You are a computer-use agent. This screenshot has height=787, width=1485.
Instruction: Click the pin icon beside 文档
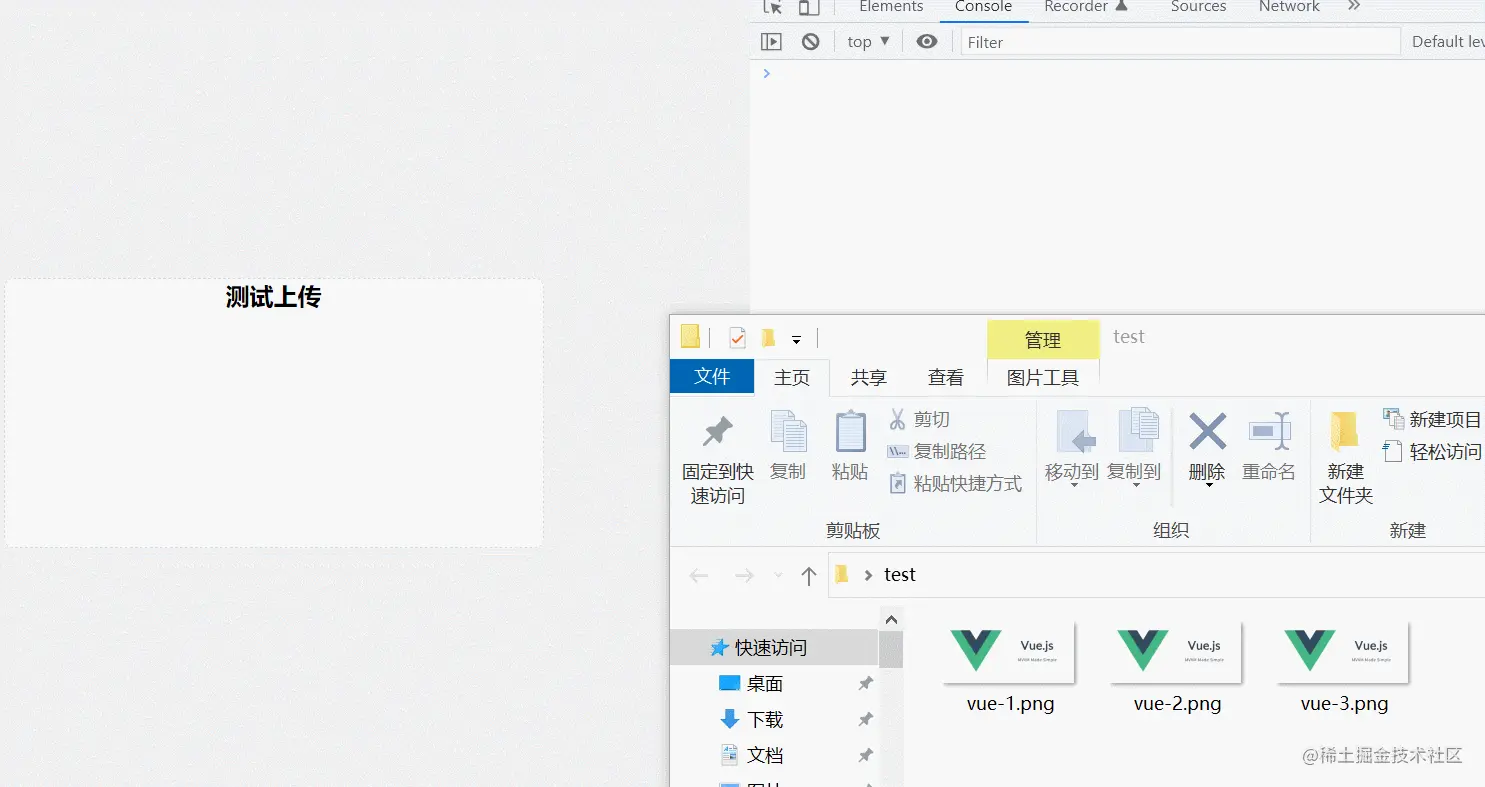point(866,755)
